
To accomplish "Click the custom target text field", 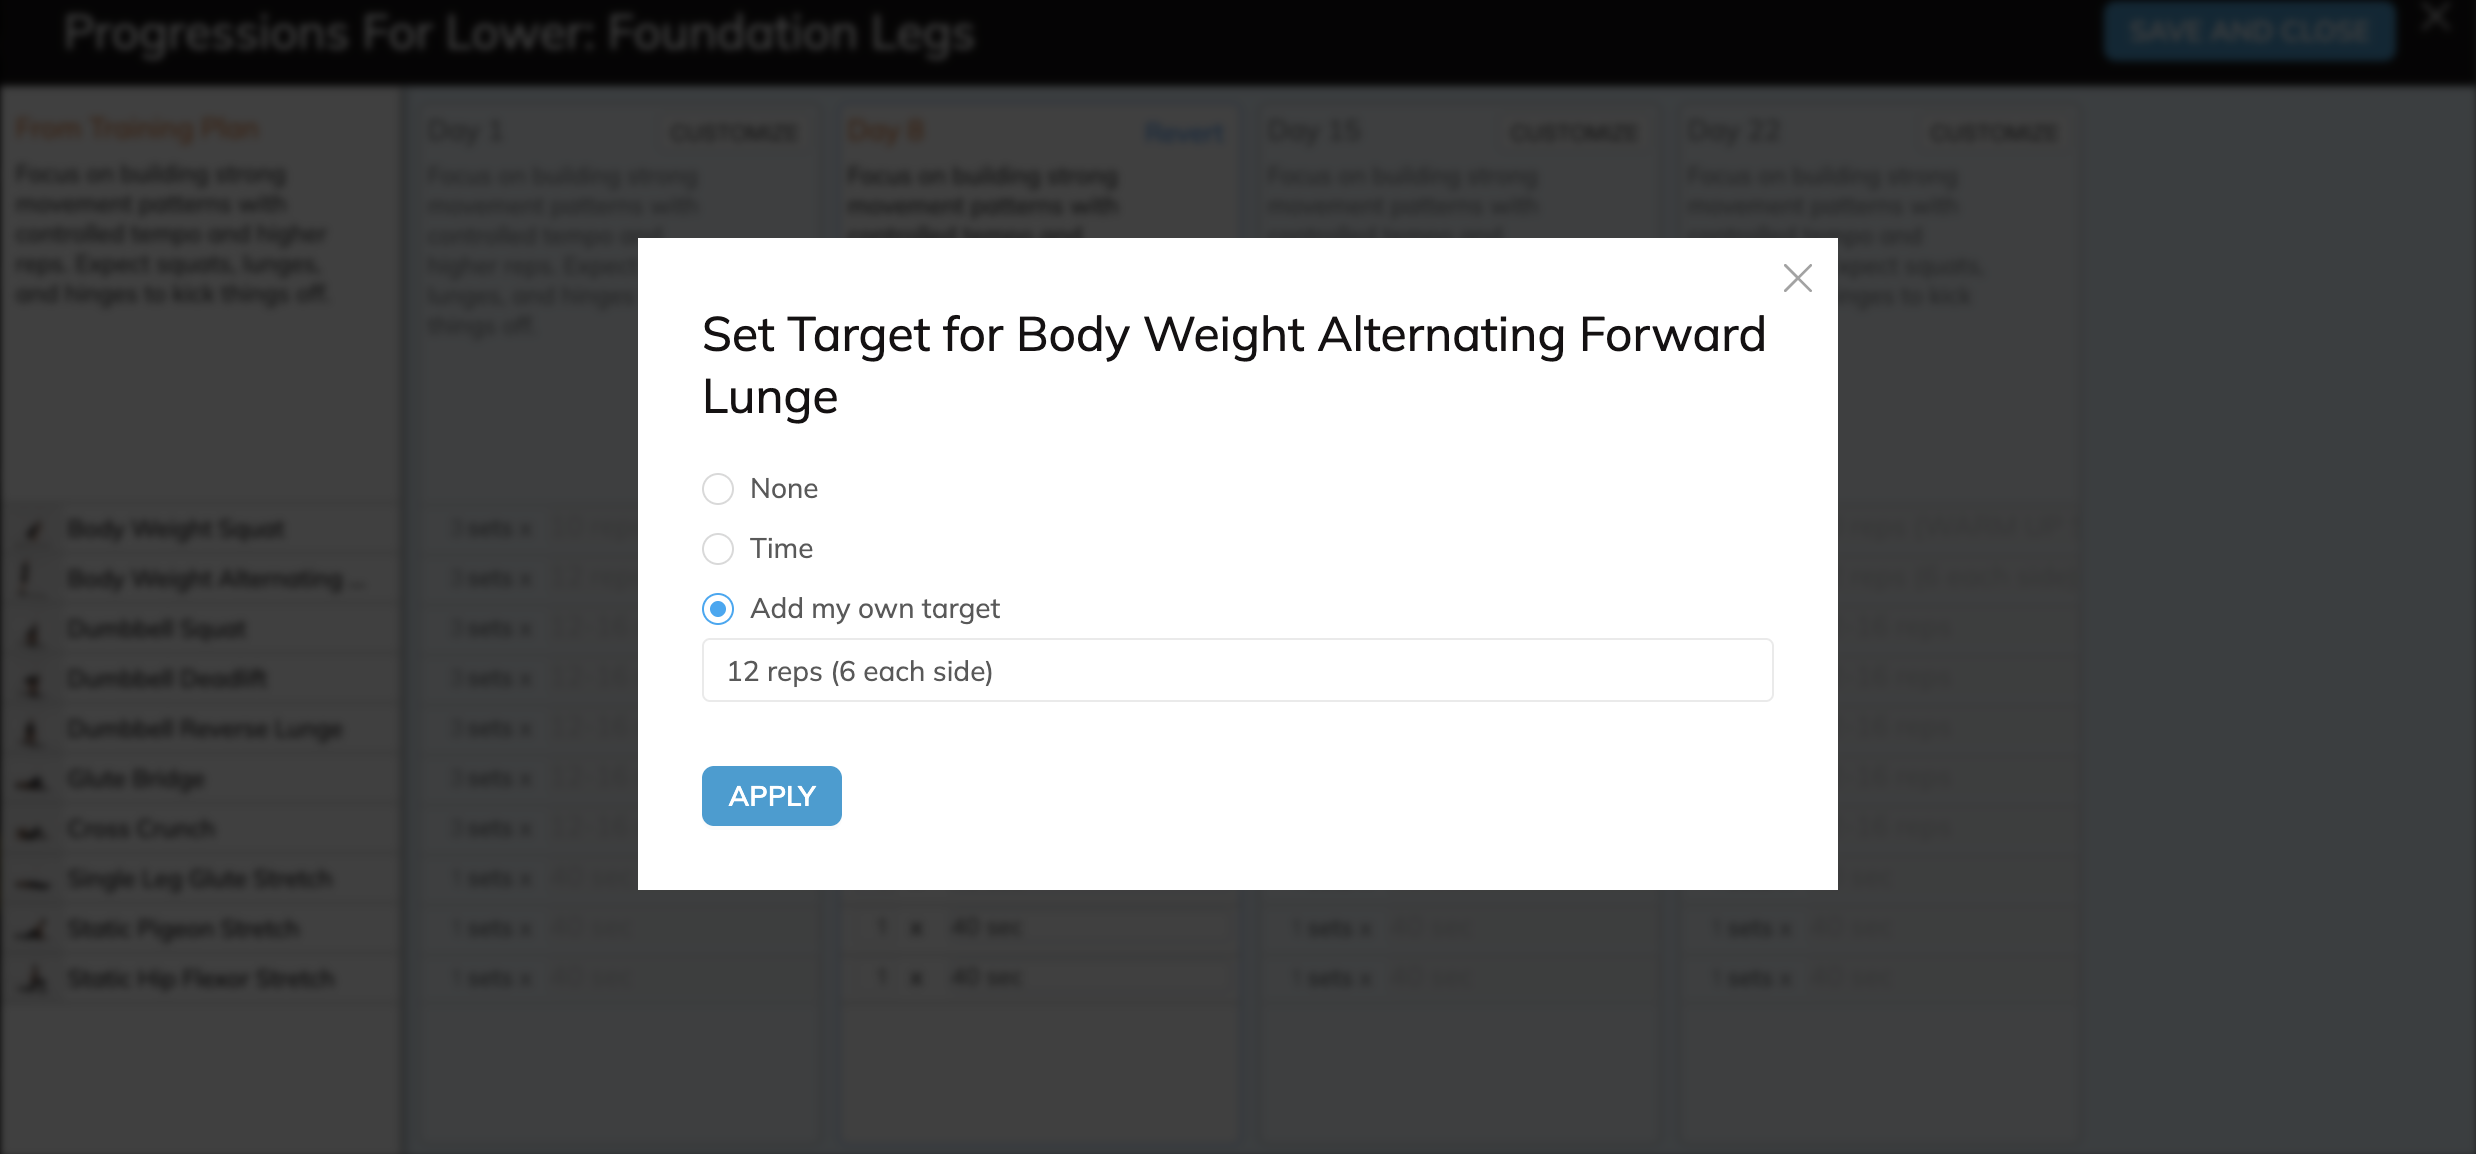I will pyautogui.click(x=1237, y=671).
